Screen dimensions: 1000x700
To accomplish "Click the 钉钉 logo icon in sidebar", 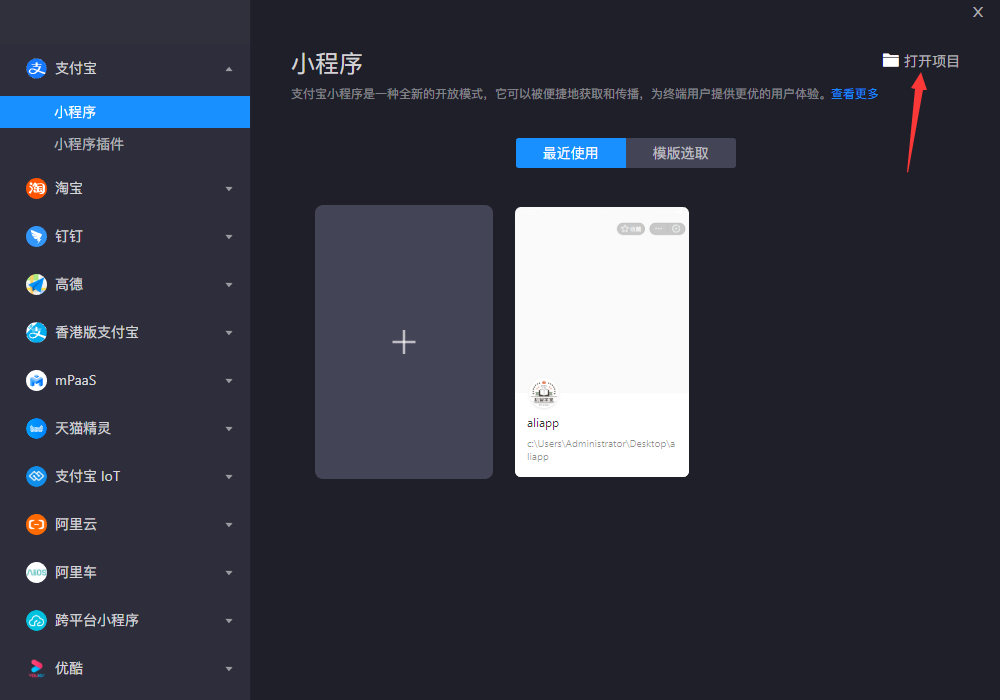I will pos(36,236).
